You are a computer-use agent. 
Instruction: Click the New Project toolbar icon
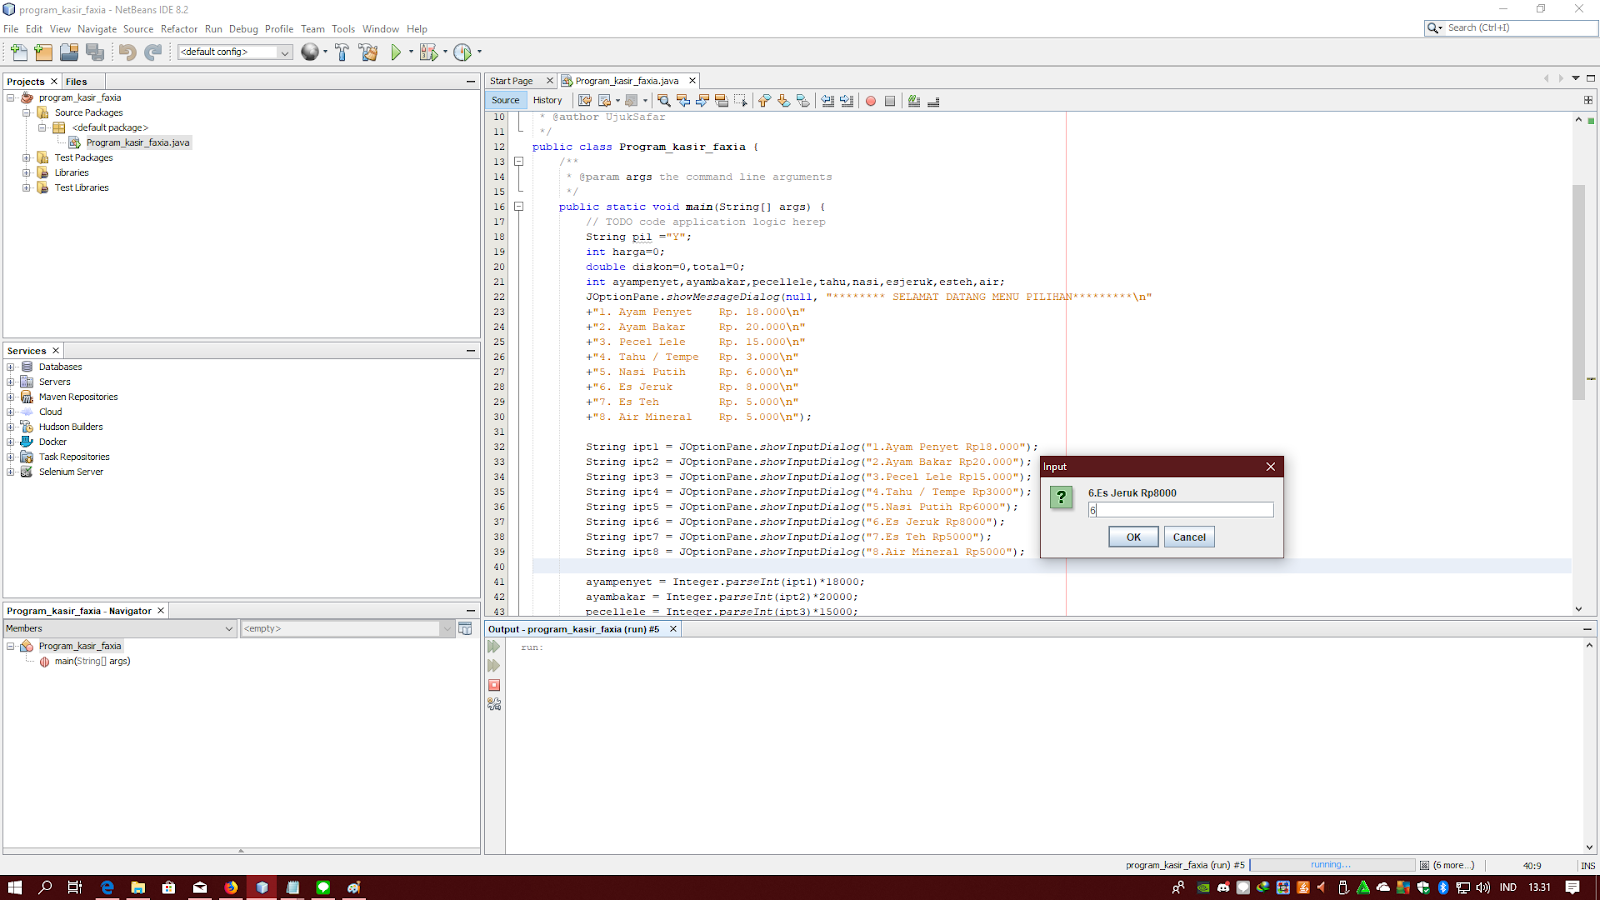43,52
